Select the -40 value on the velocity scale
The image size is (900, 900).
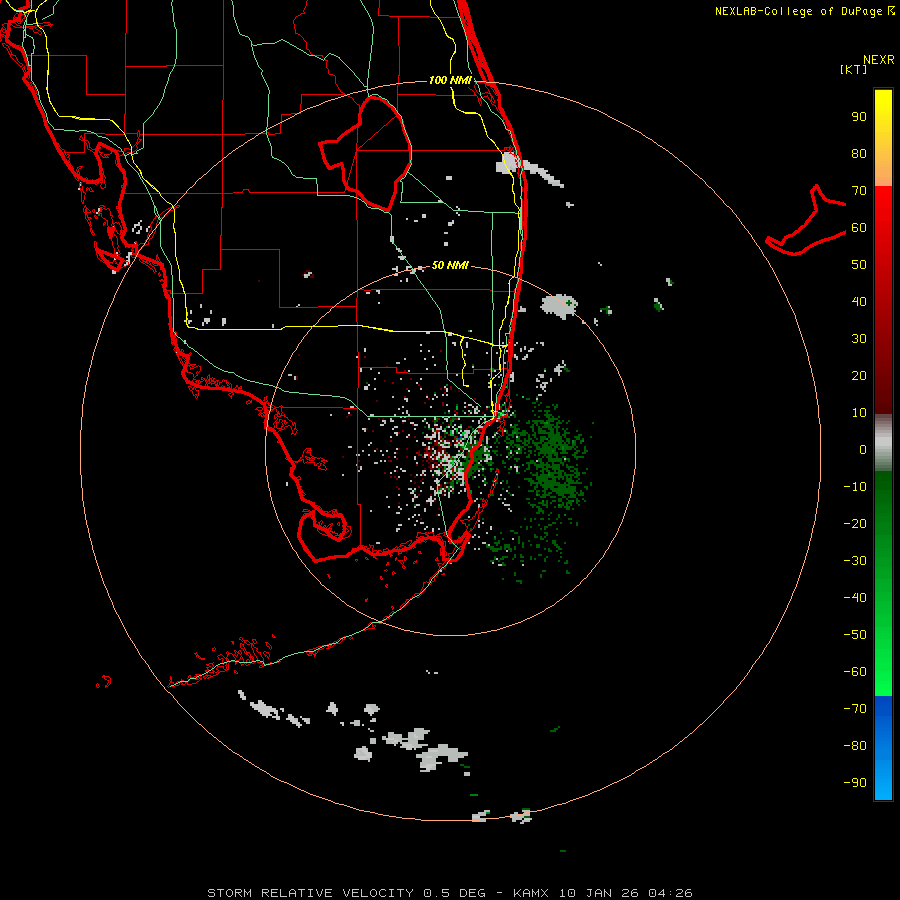(x=855, y=598)
